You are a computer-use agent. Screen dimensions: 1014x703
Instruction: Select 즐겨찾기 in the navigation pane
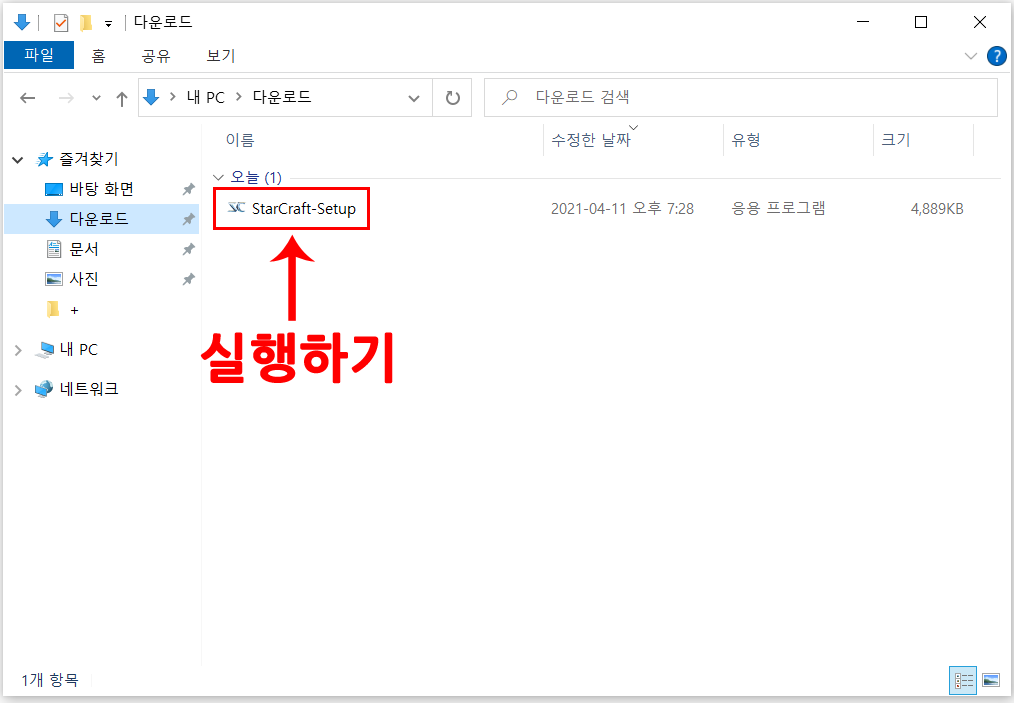tap(89, 158)
